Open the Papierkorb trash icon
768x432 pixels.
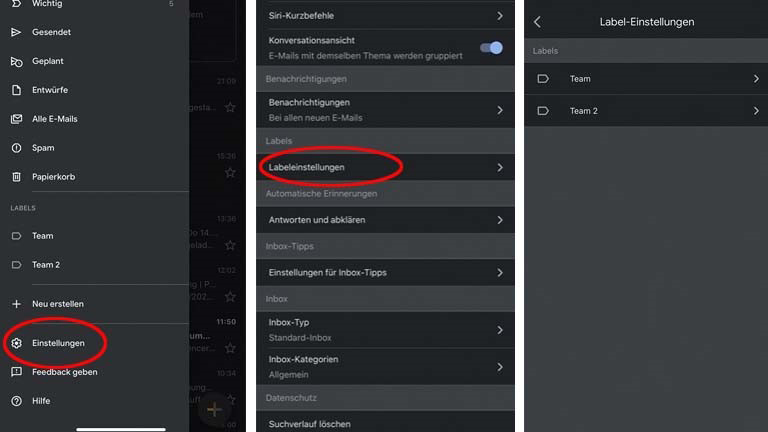pyautogui.click(x=16, y=177)
